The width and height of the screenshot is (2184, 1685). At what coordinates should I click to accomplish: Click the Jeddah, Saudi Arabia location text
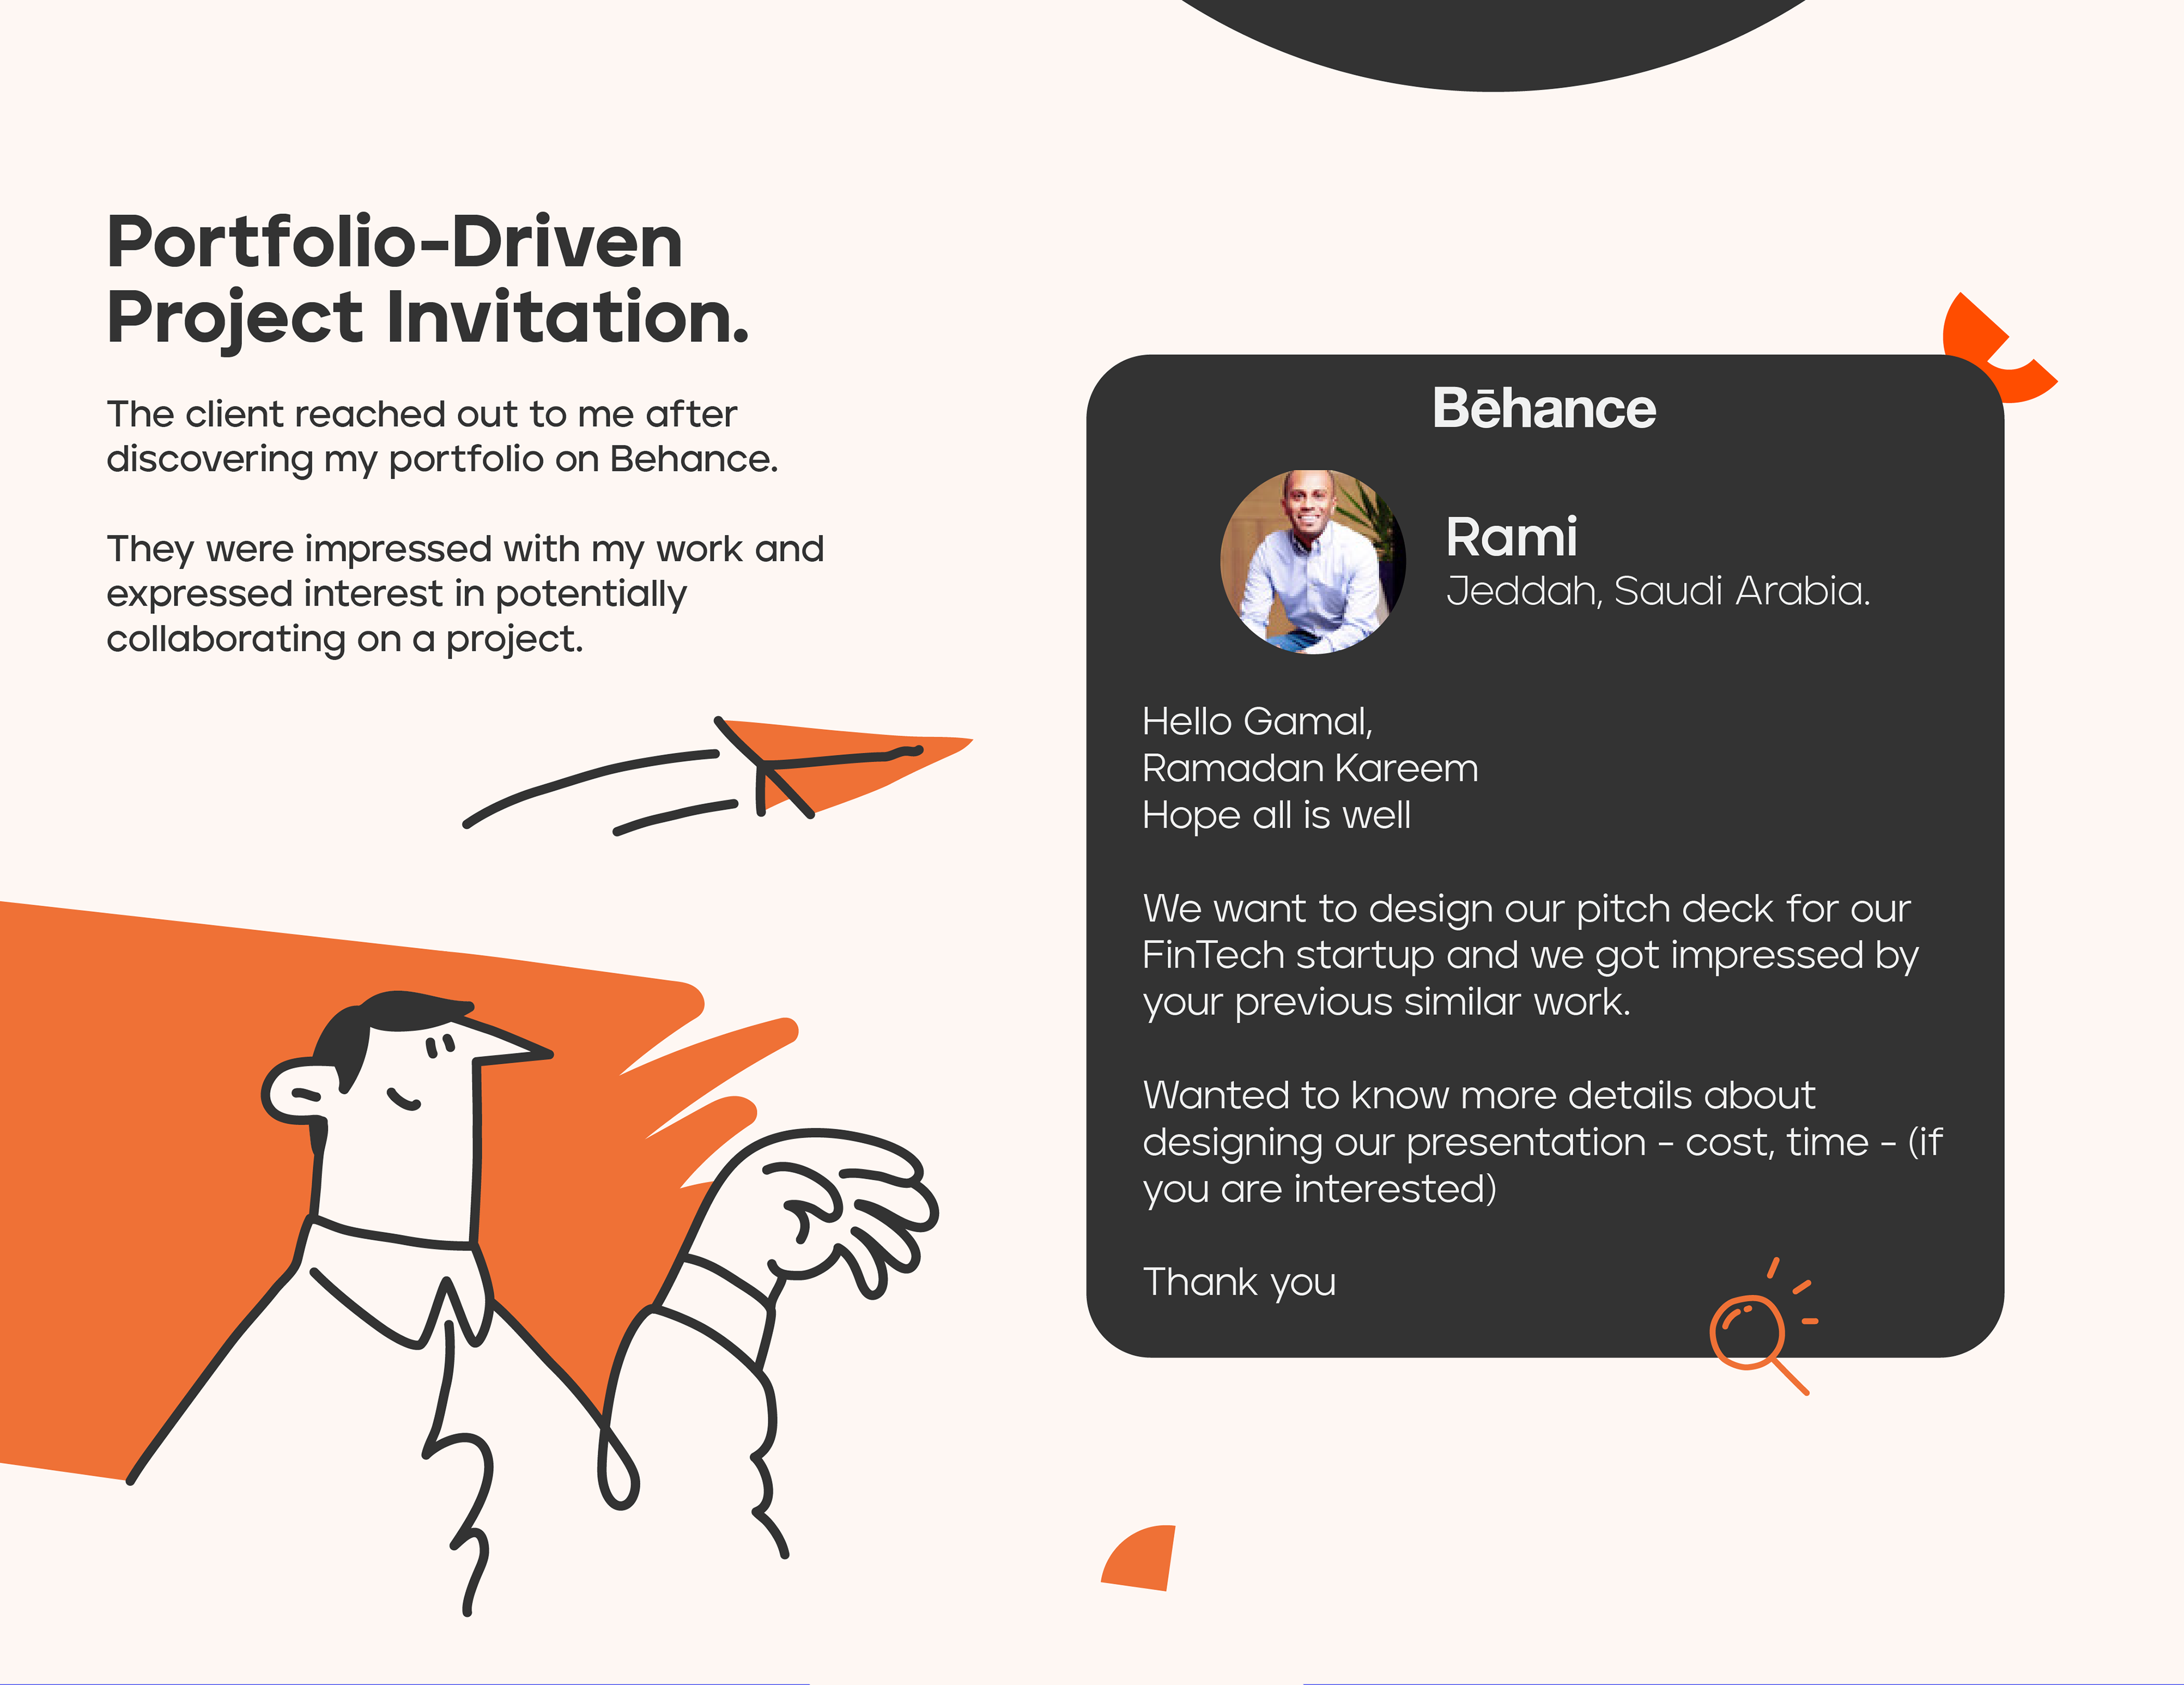1658,591
